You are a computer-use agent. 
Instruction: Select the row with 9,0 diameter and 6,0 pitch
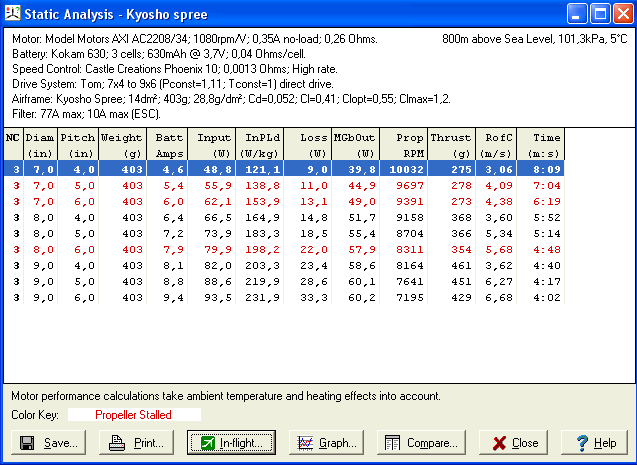(x=300, y=297)
